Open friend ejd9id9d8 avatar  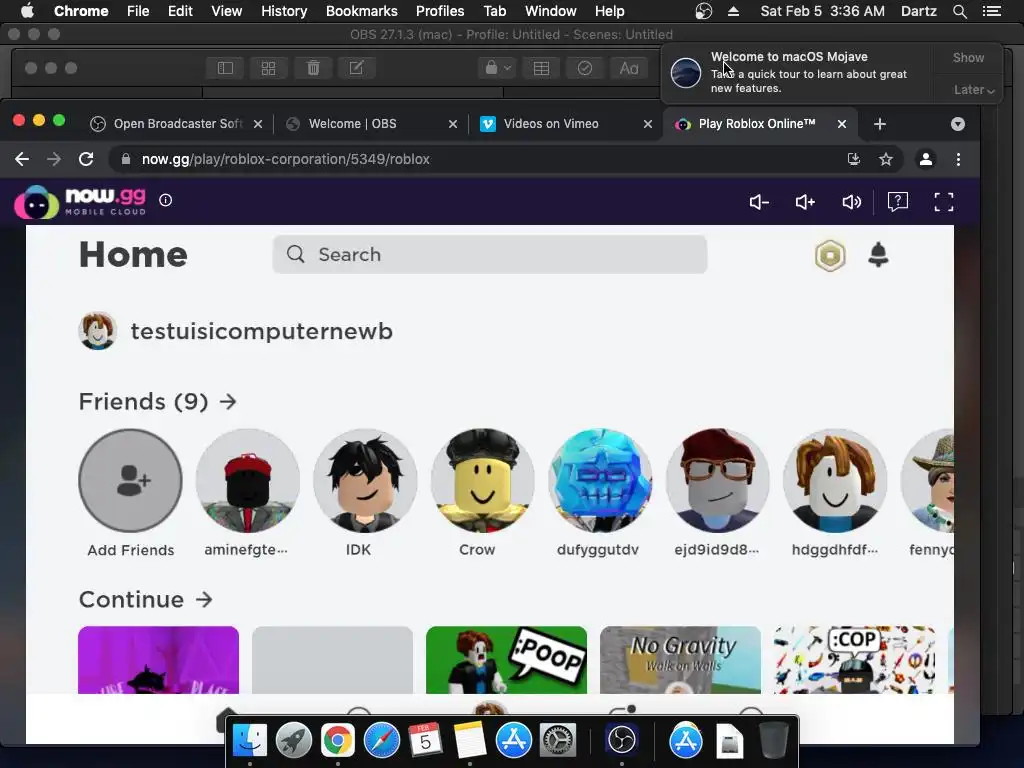(x=718, y=481)
